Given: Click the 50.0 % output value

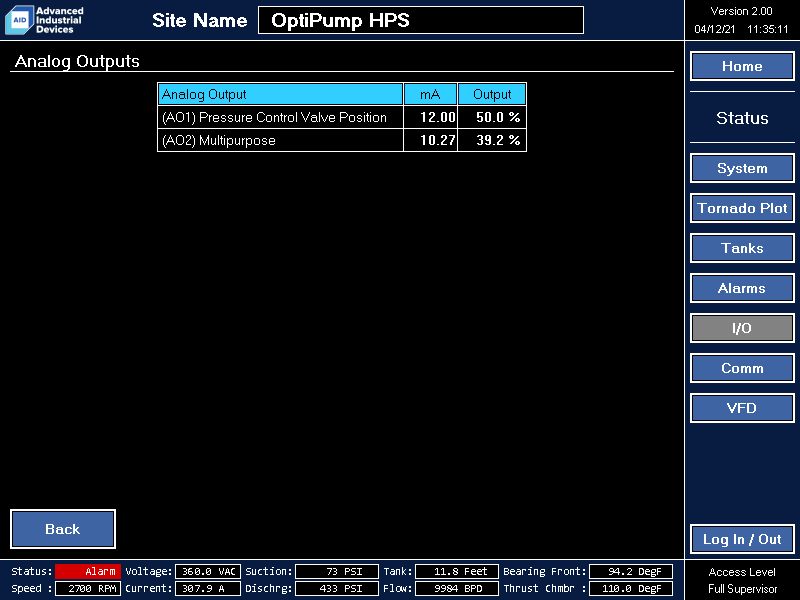Looking at the screenshot, I should 498,117.
